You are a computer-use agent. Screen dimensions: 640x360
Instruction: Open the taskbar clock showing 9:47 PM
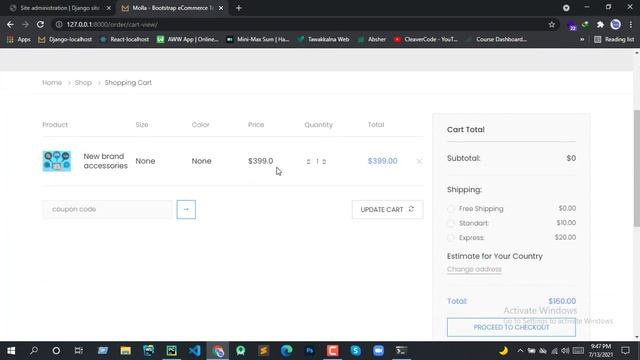pyautogui.click(x=600, y=351)
